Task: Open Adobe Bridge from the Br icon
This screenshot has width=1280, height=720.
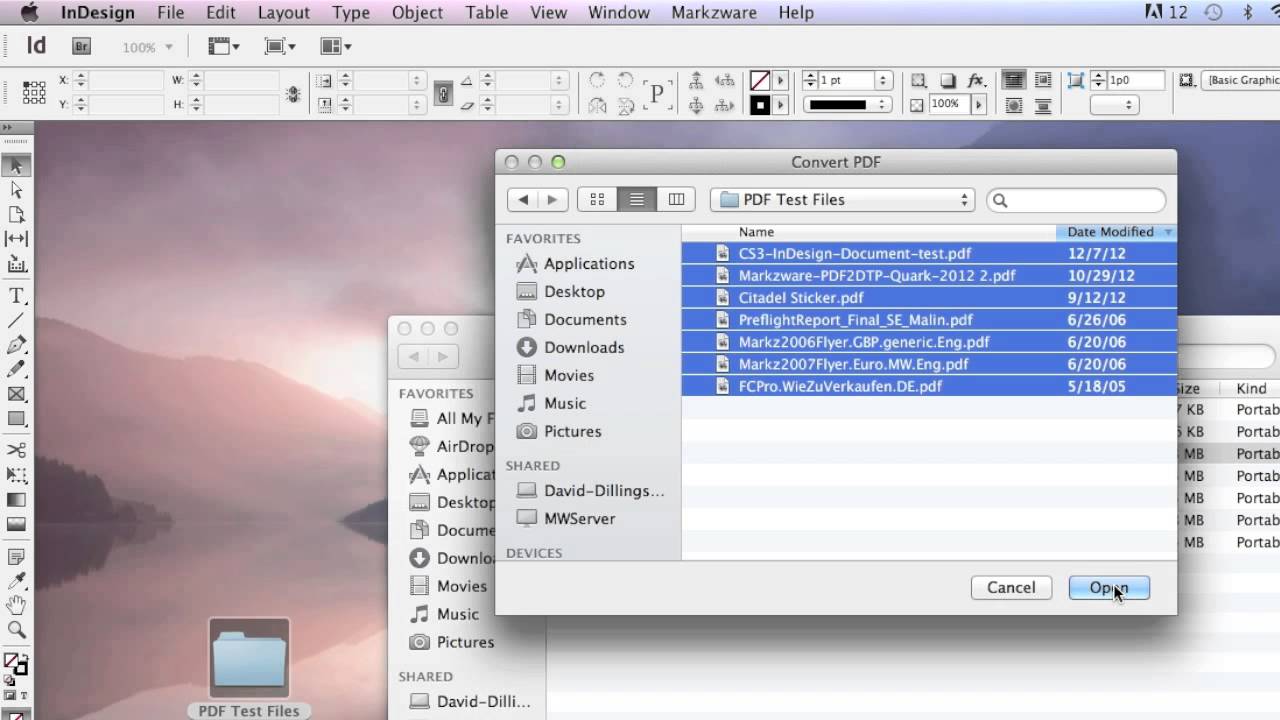Action: (x=82, y=46)
